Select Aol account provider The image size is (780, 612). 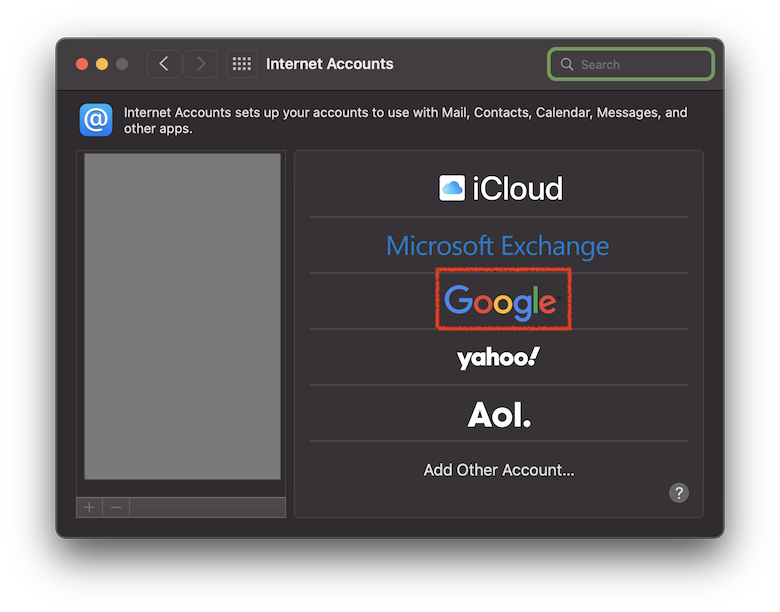tap(499, 414)
